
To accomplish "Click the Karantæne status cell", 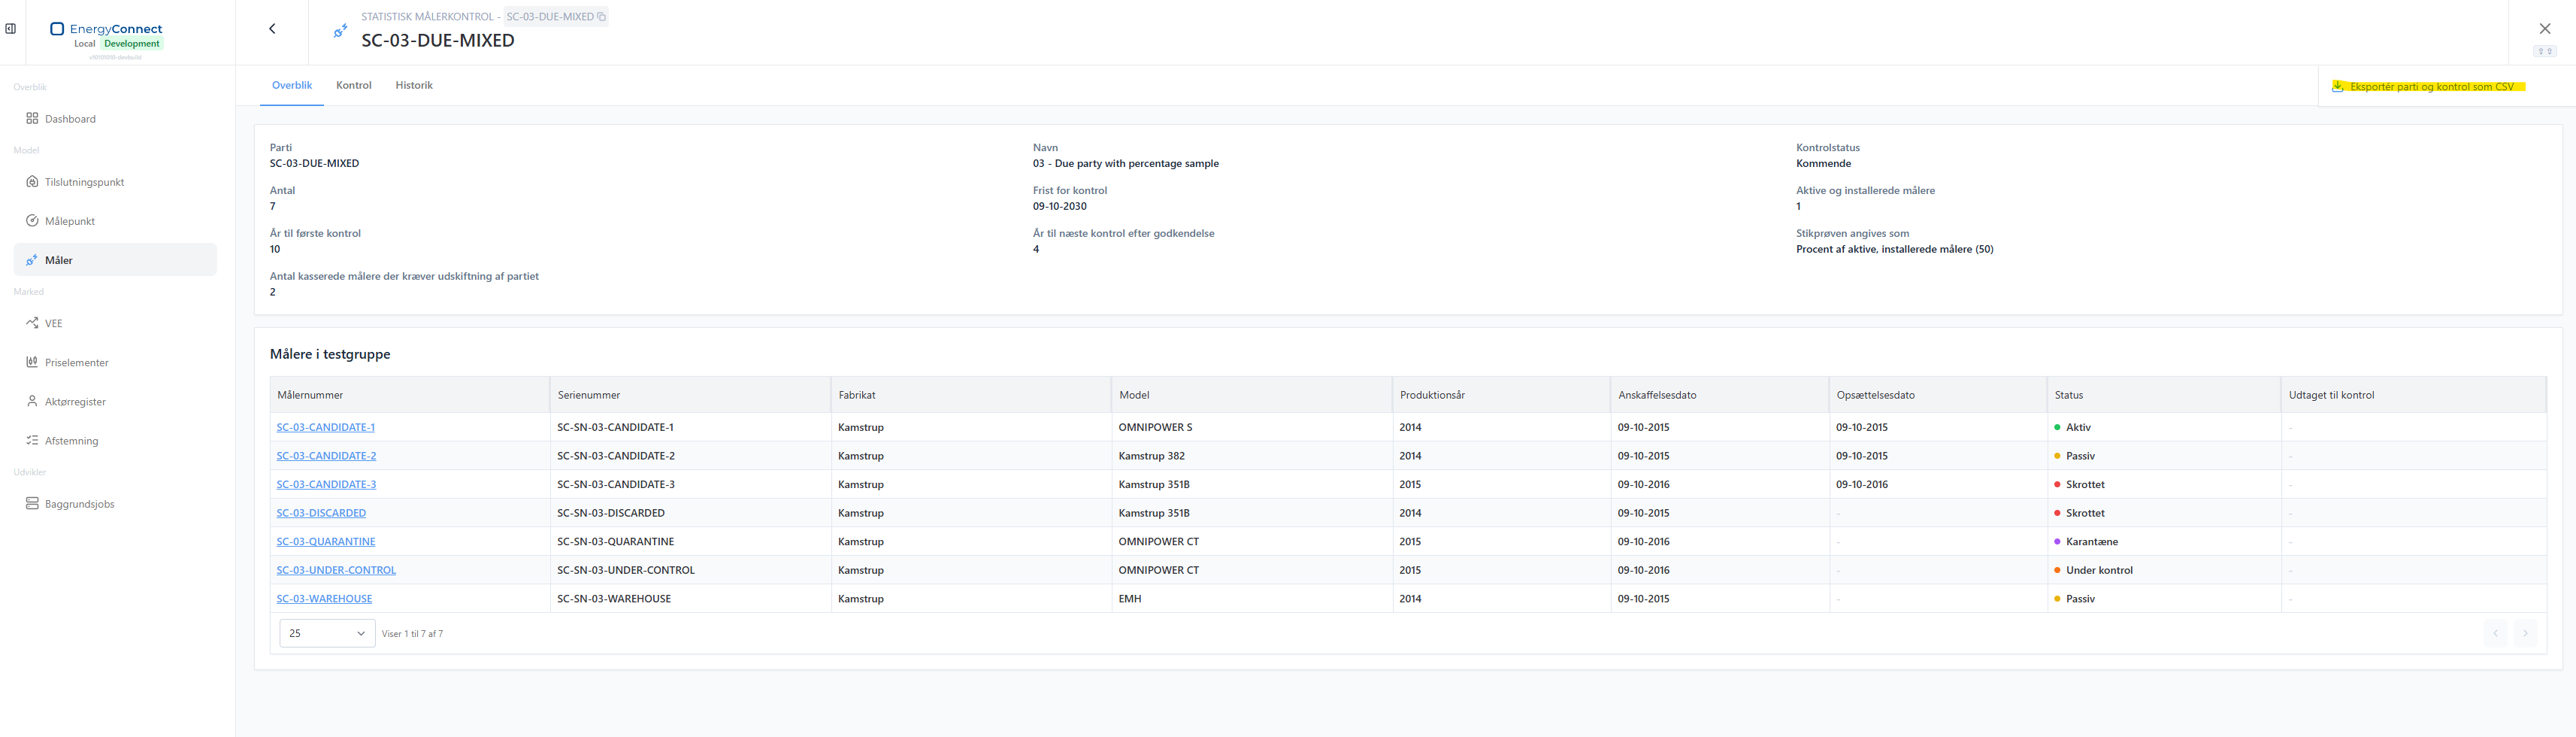I will tap(2164, 542).
